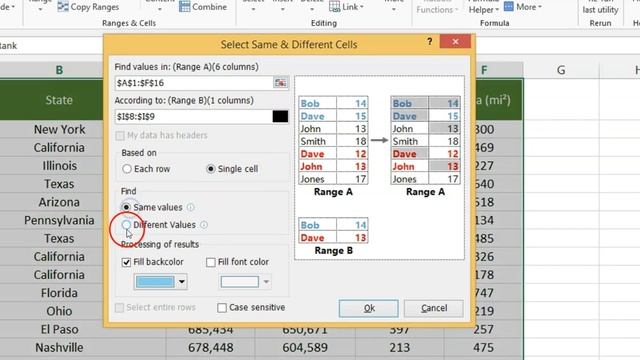Click the cell with 678,448
This screenshot has width=640, height=360.
point(211,348)
